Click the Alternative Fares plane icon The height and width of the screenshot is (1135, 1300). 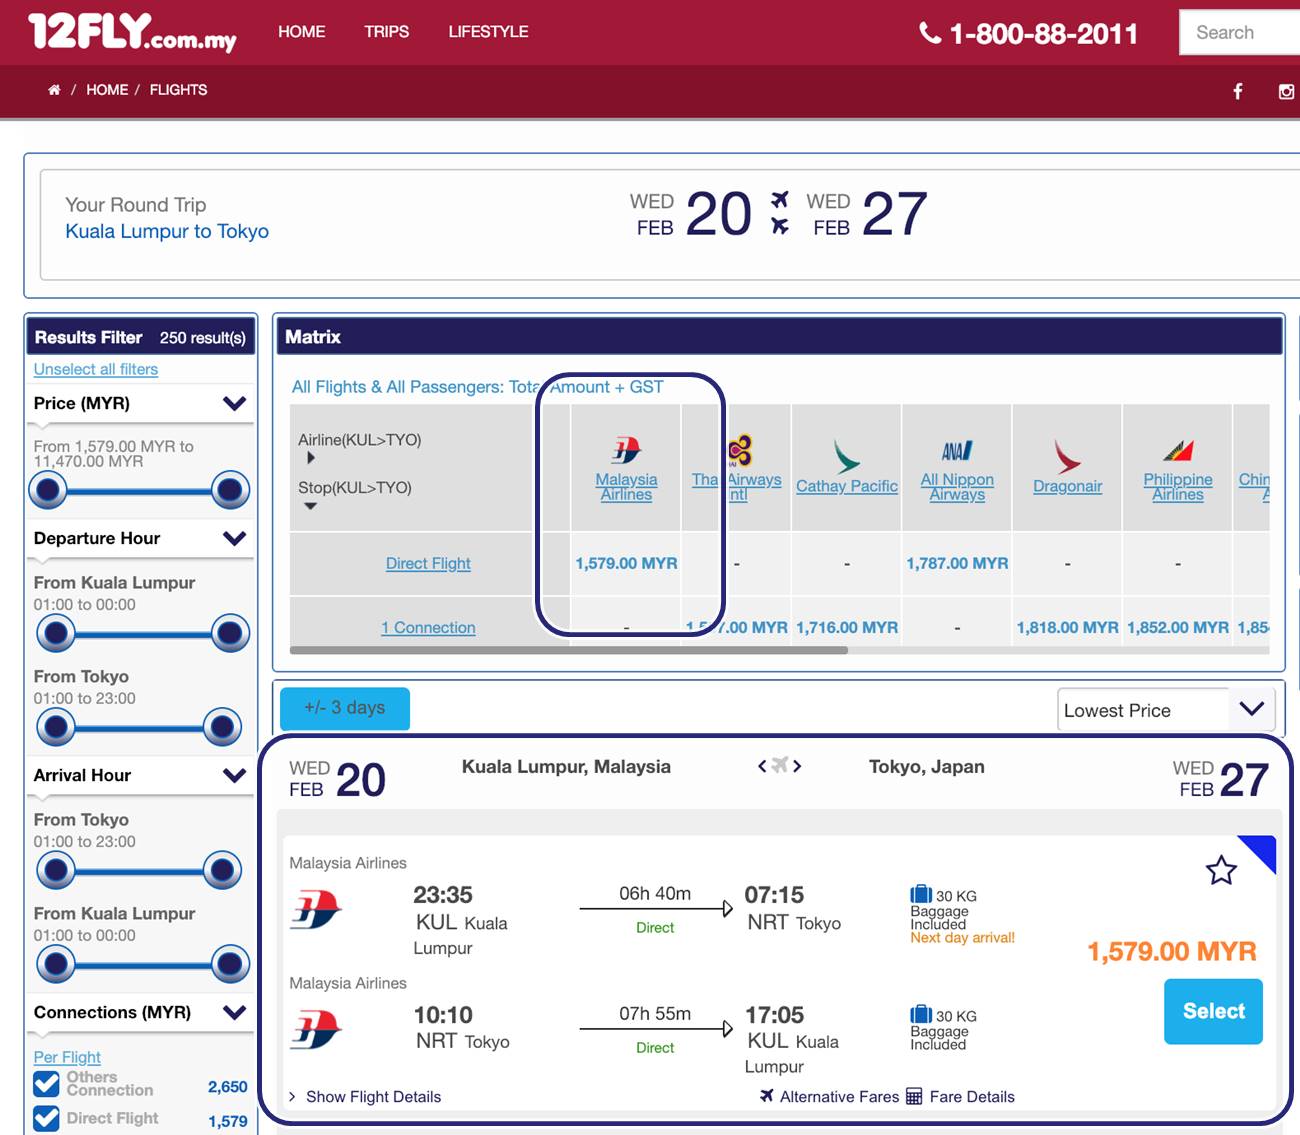[767, 1096]
